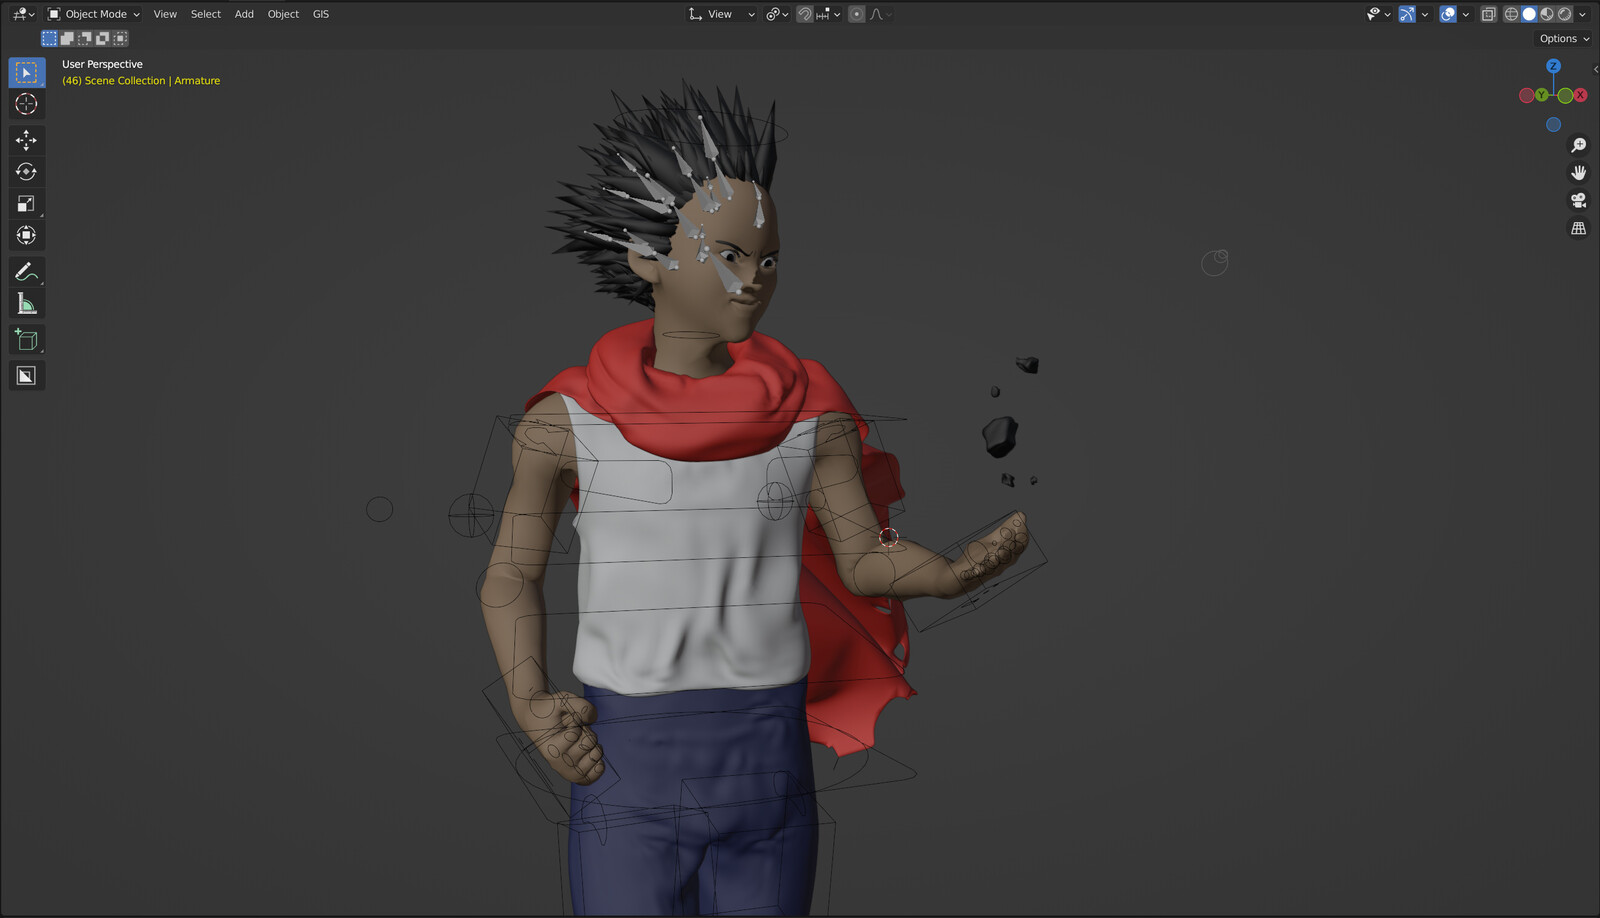Toggle the camera view icon

pyautogui.click(x=1578, y=201)
